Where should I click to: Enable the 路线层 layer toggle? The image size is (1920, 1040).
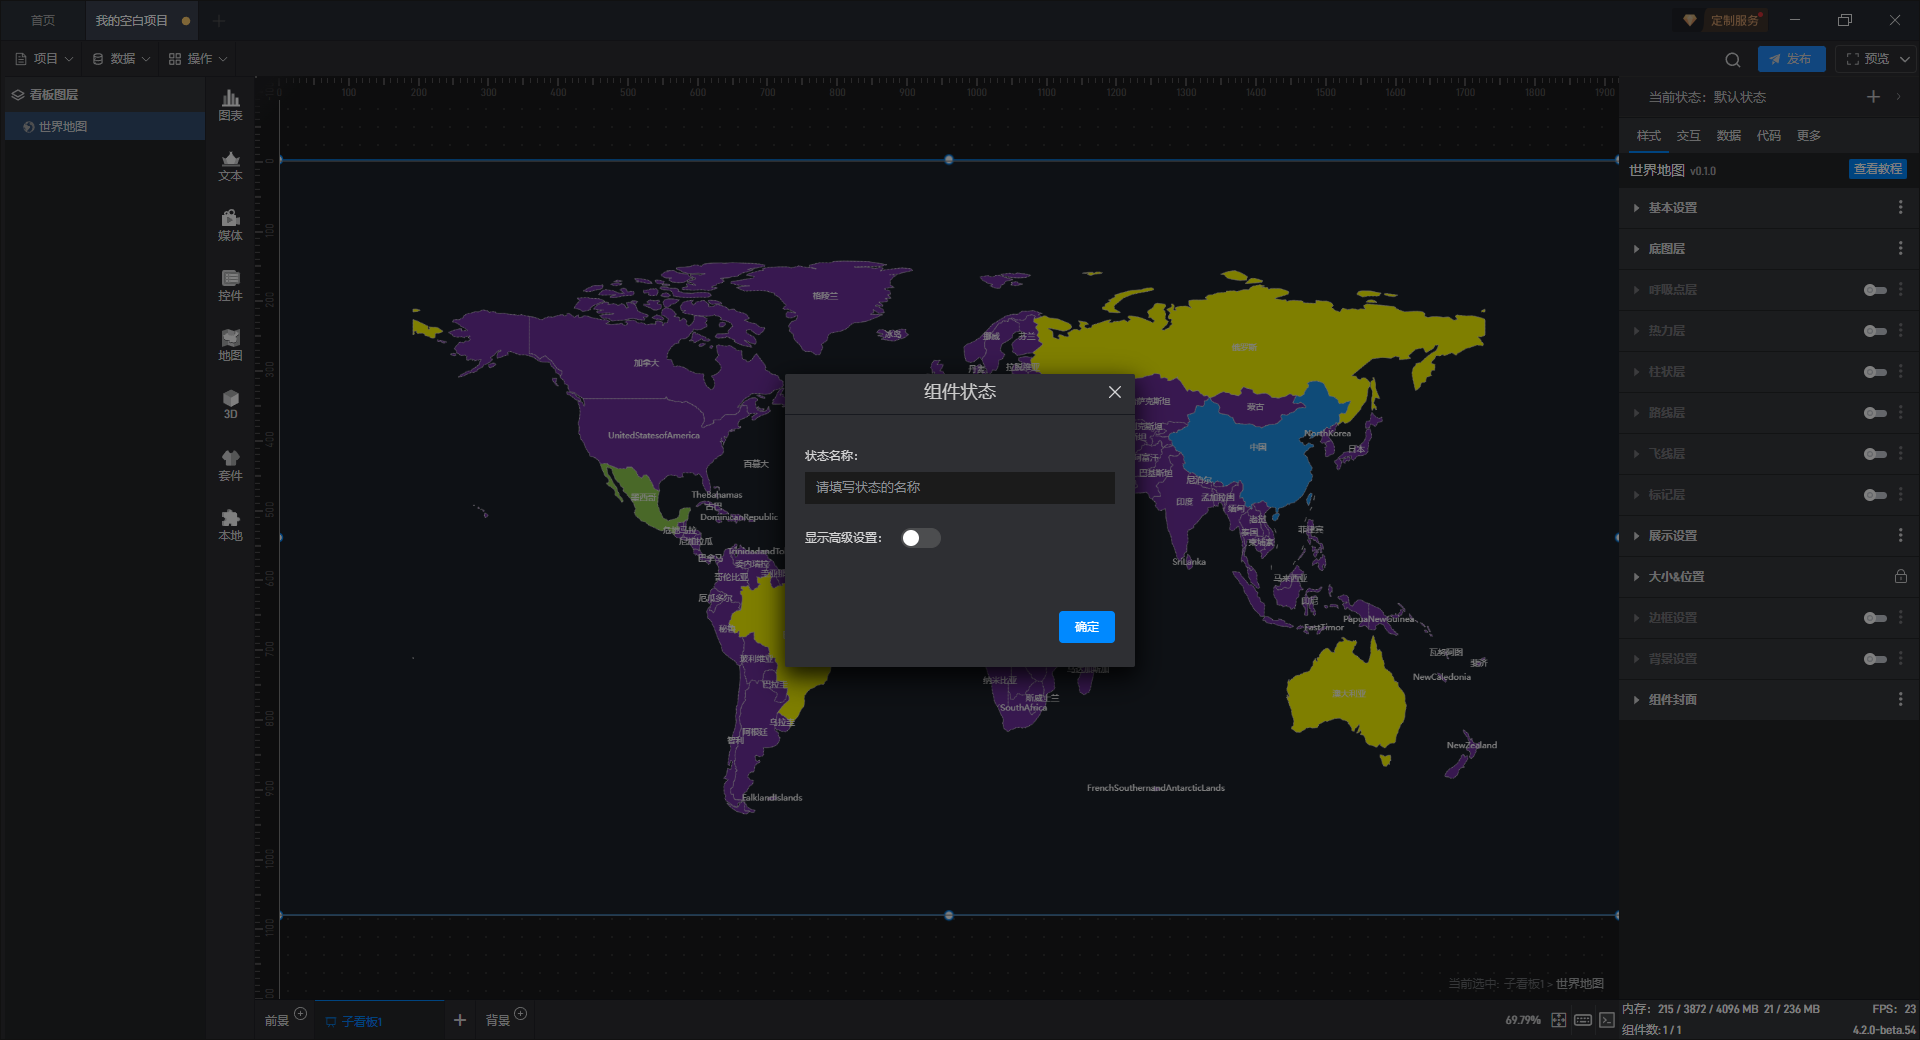1875,413
